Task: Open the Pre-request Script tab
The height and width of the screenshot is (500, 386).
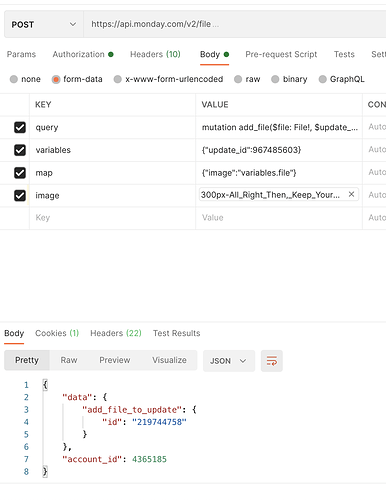Action: (x=281, y=54)
